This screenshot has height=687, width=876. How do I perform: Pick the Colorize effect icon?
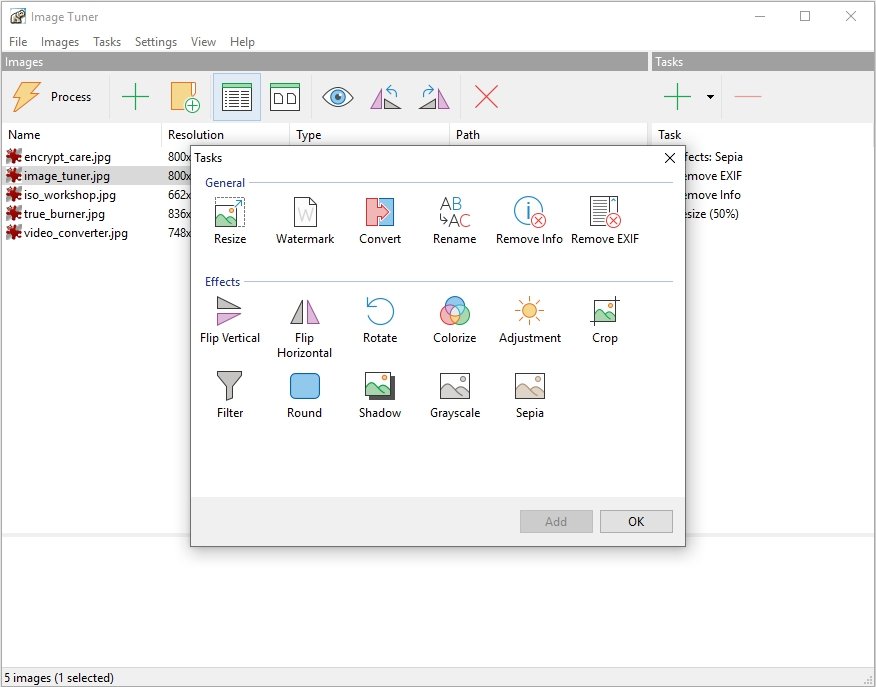455,312
